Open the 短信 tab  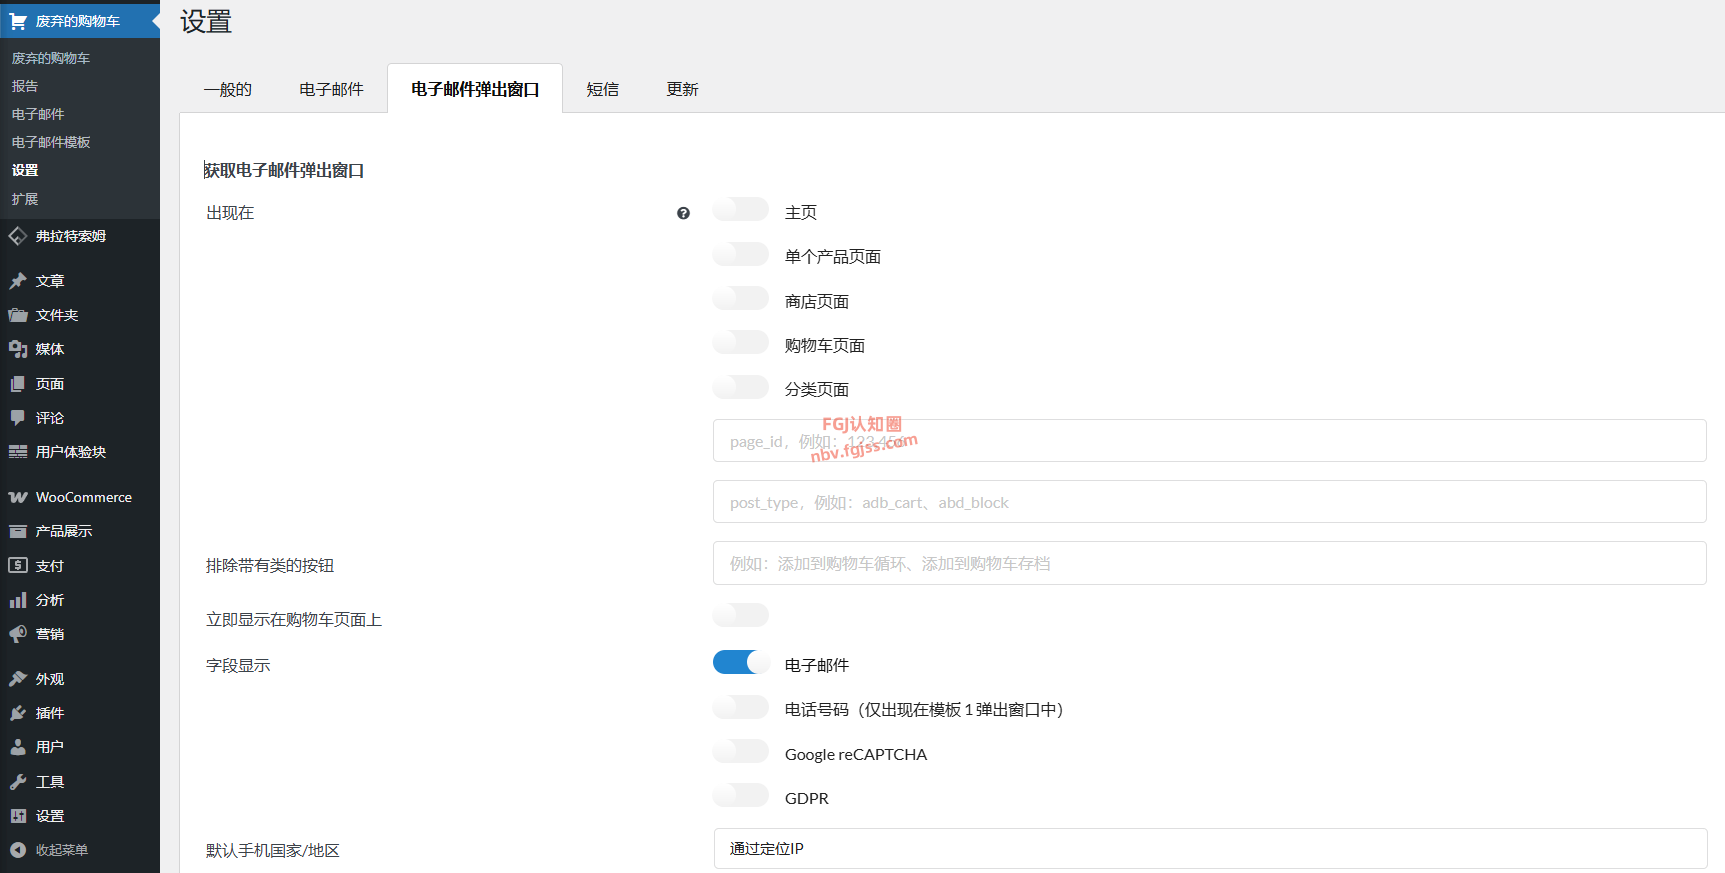tap(602, 89)
